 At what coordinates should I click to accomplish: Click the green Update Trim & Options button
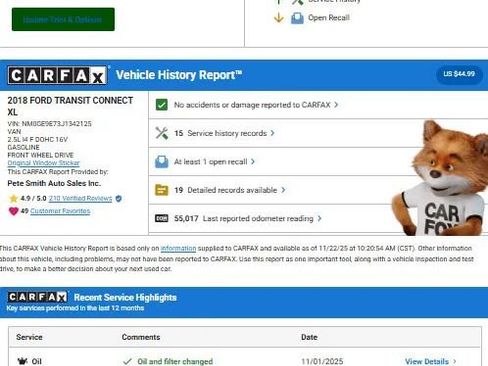click(63, 19)
